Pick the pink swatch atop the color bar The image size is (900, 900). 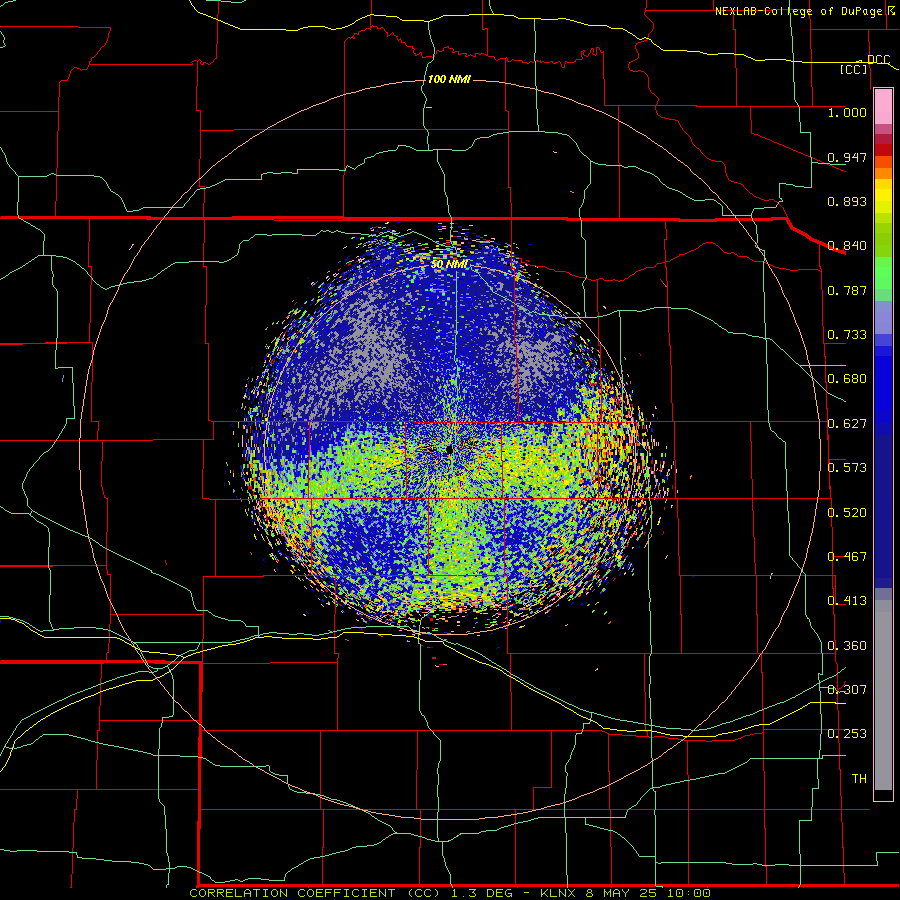883,106
